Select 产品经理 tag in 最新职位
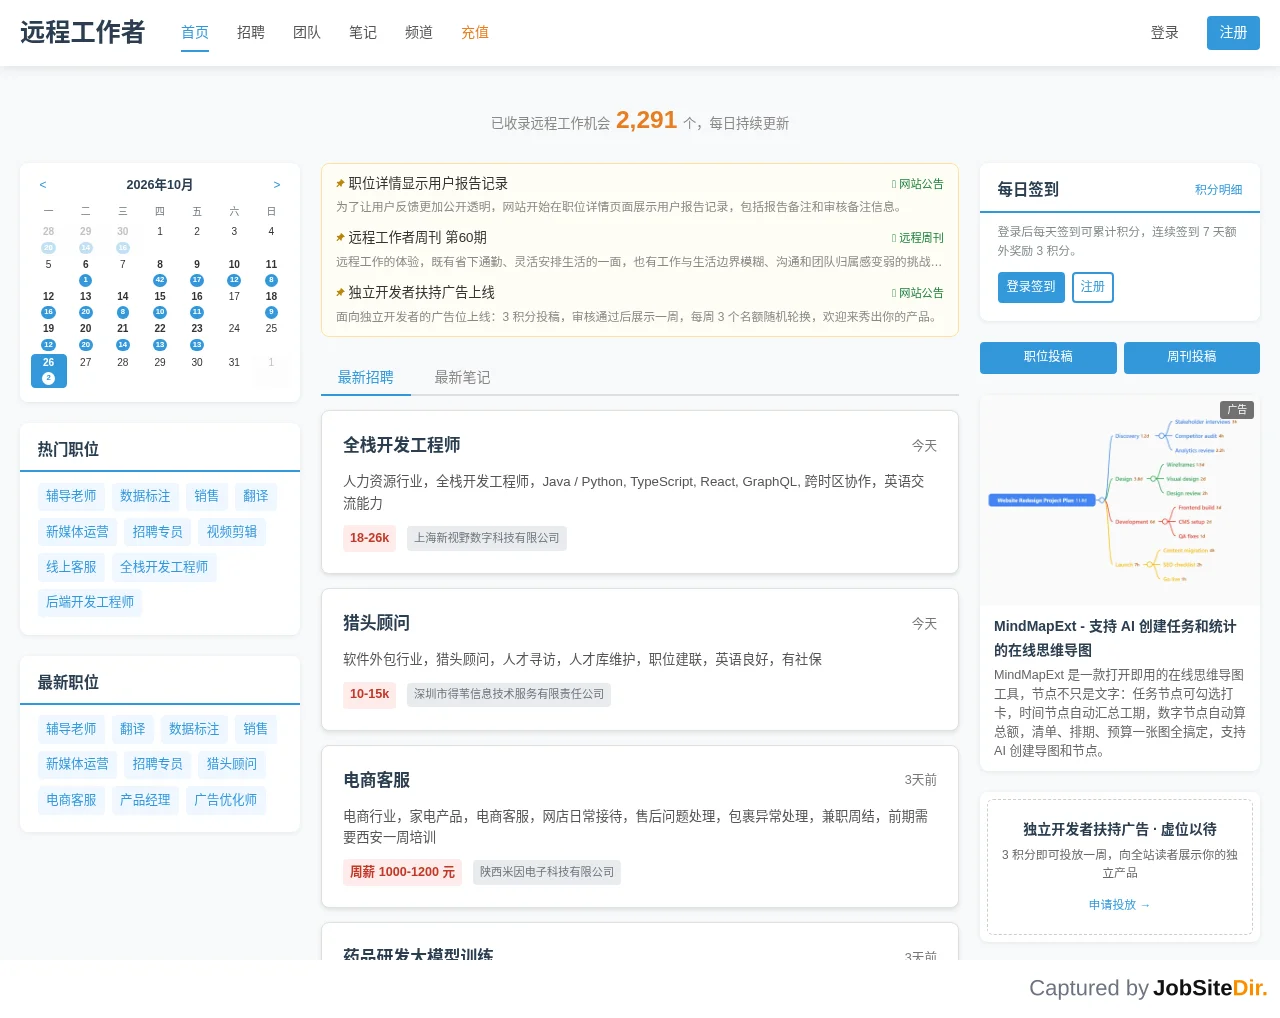Viewport: 1280px width, 1018px height. (145, 800)
